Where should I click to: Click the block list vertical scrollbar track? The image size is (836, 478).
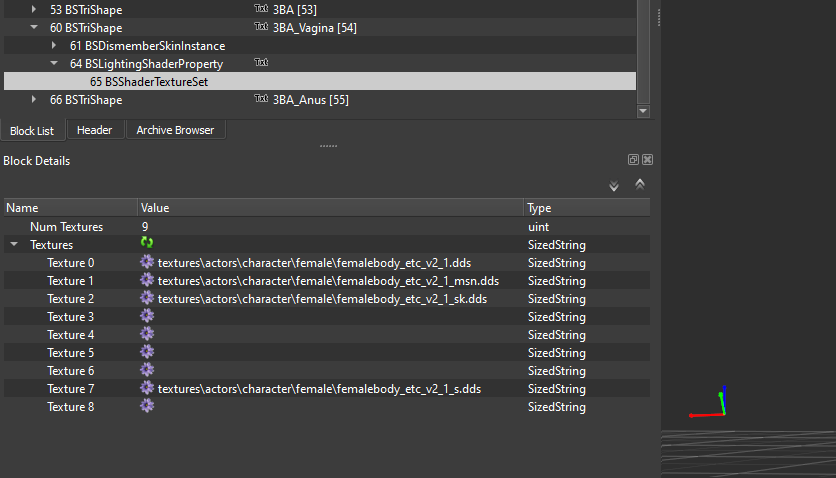click(x=643, y=52)
